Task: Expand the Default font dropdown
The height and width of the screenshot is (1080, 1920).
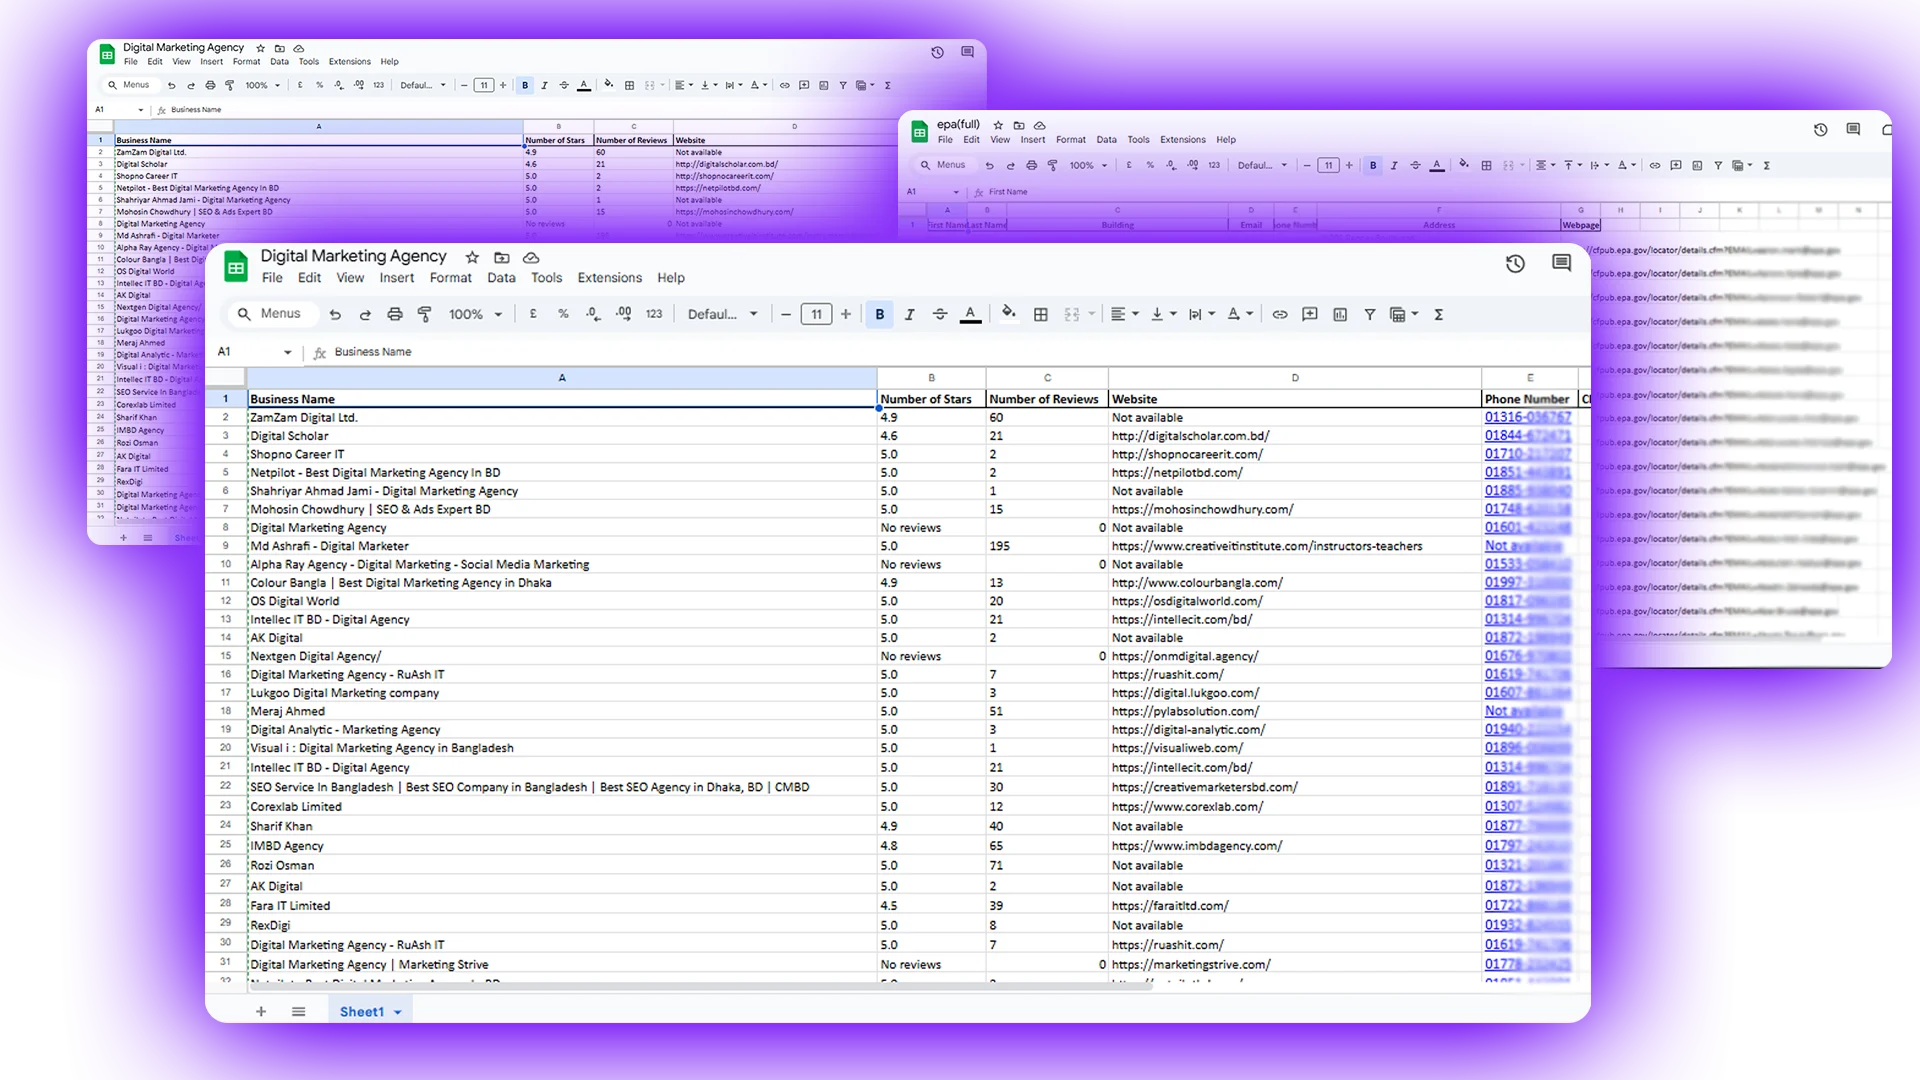Action: 722,315
